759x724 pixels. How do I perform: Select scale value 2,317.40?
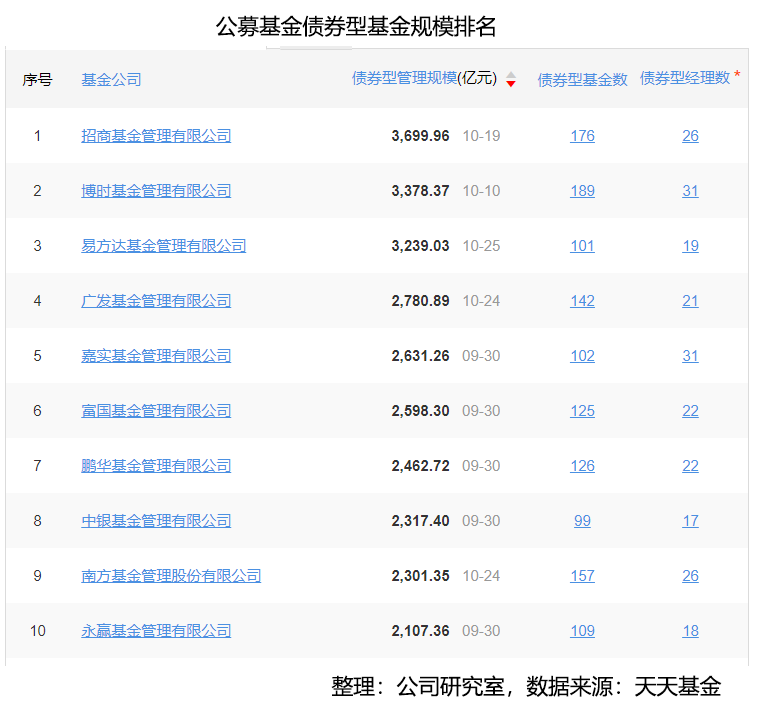pos(420,521)
